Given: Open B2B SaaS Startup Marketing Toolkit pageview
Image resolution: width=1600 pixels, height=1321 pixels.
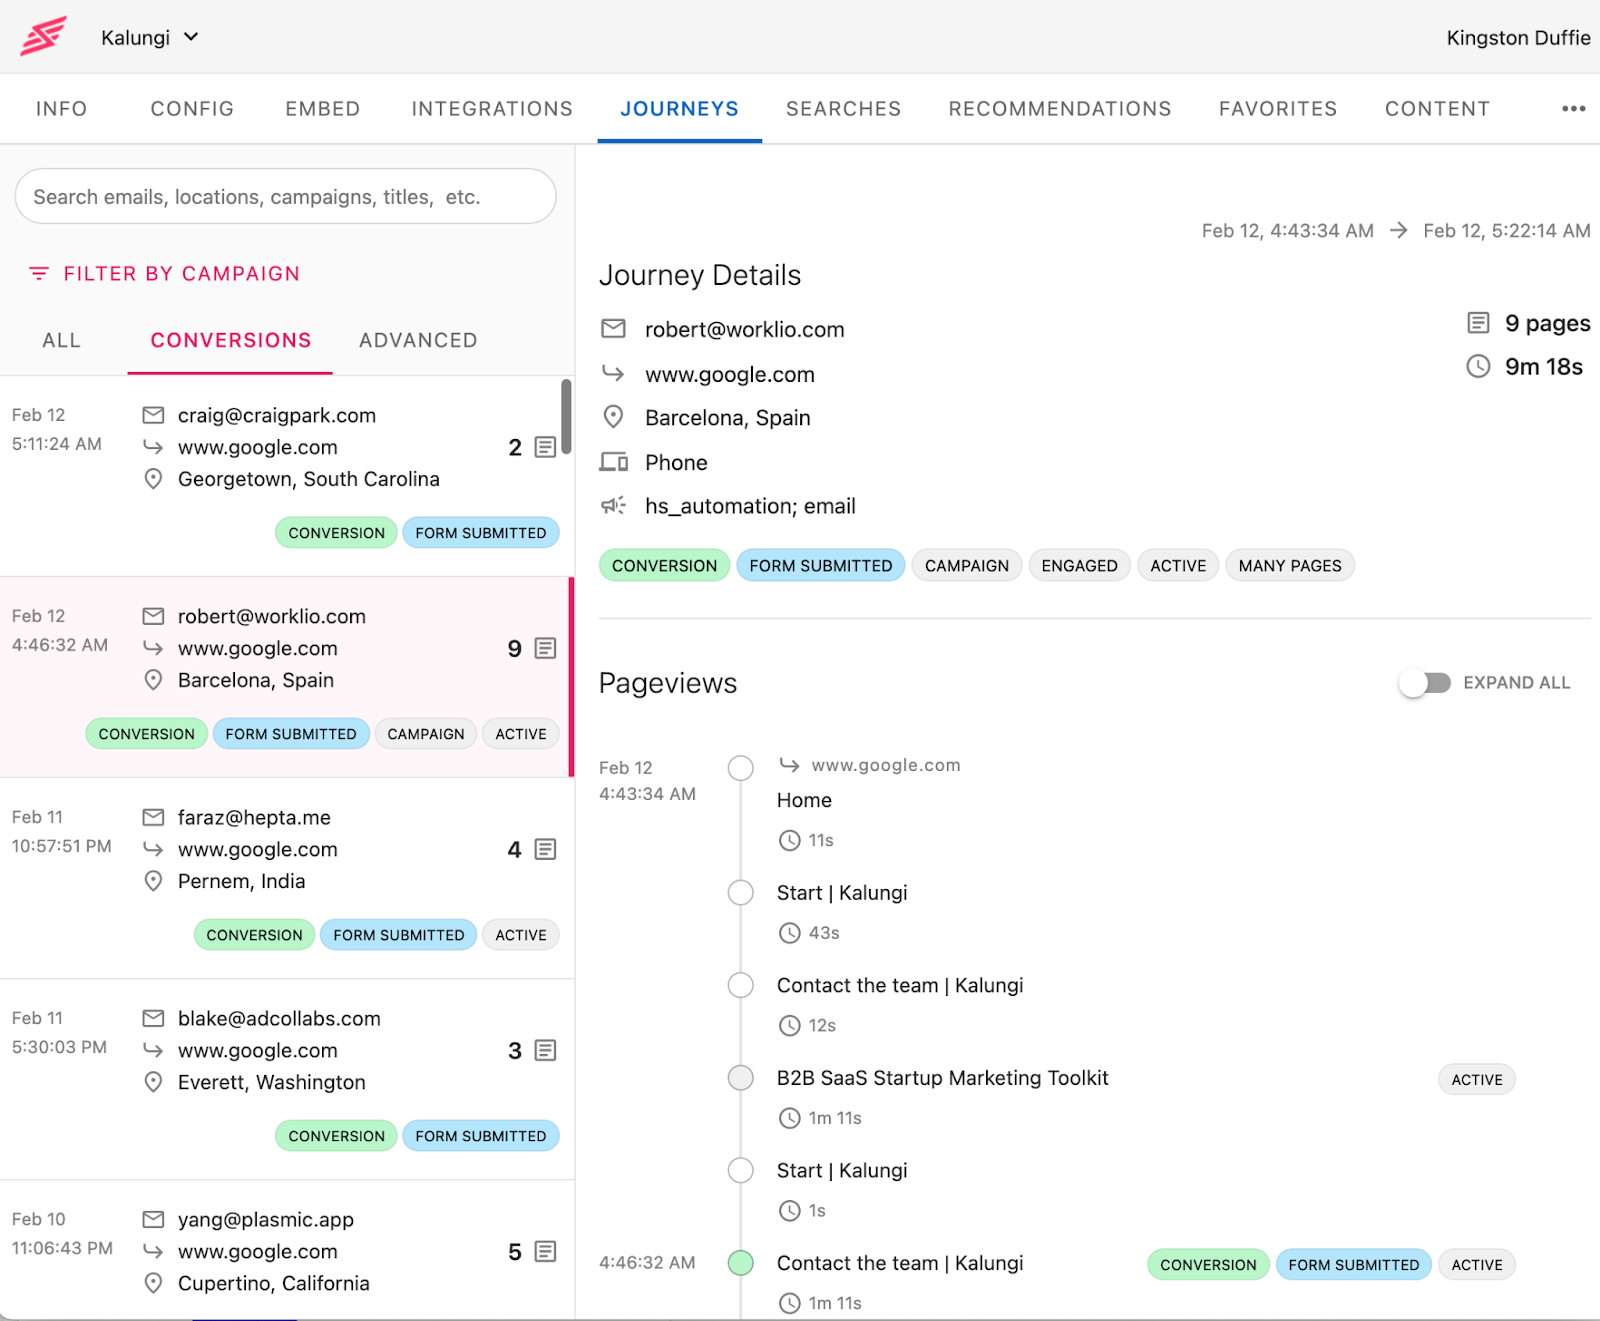Looking at the screenshot, I should 942,1078.
